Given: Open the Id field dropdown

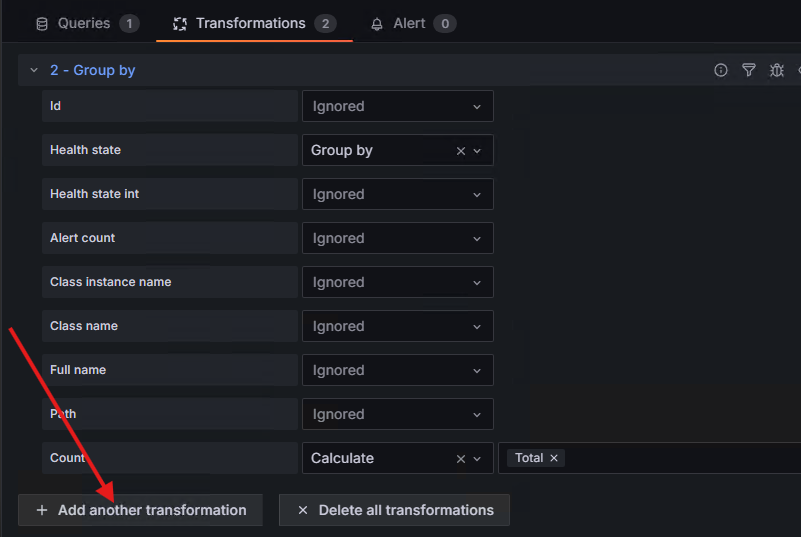Looking at the screenshot, I should click(397, 106).
